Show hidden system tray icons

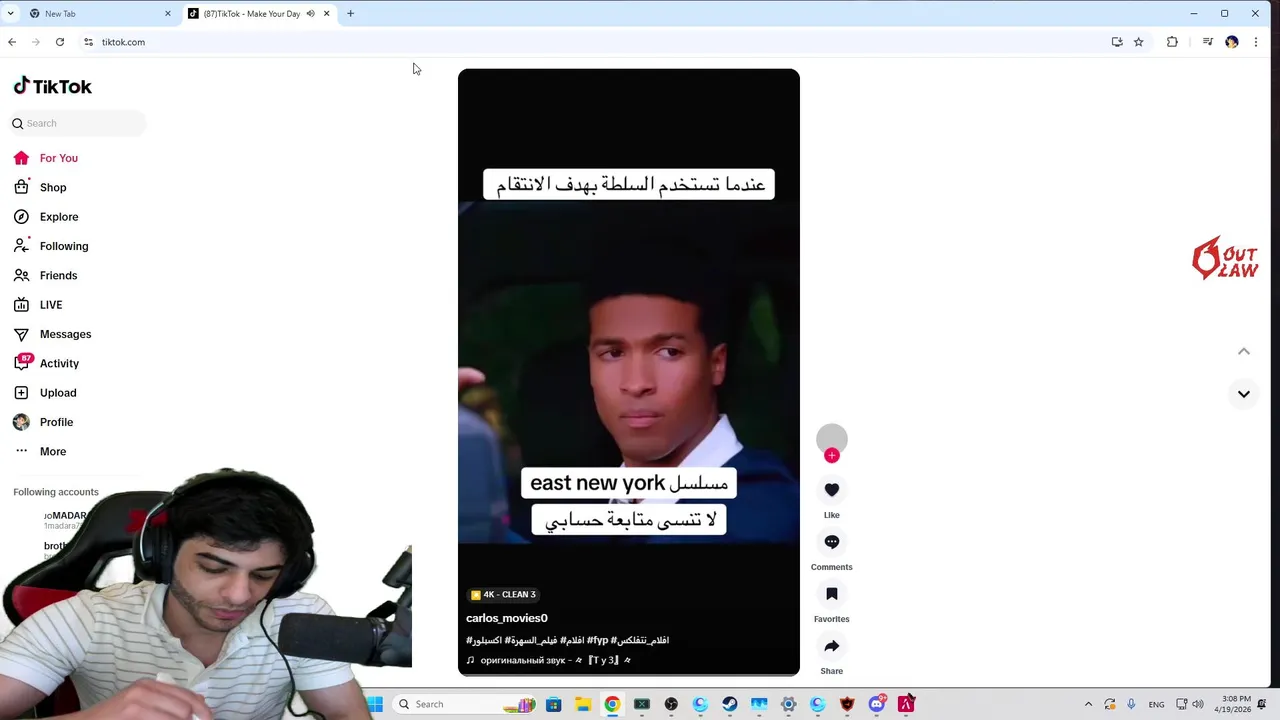point(1088,704)
